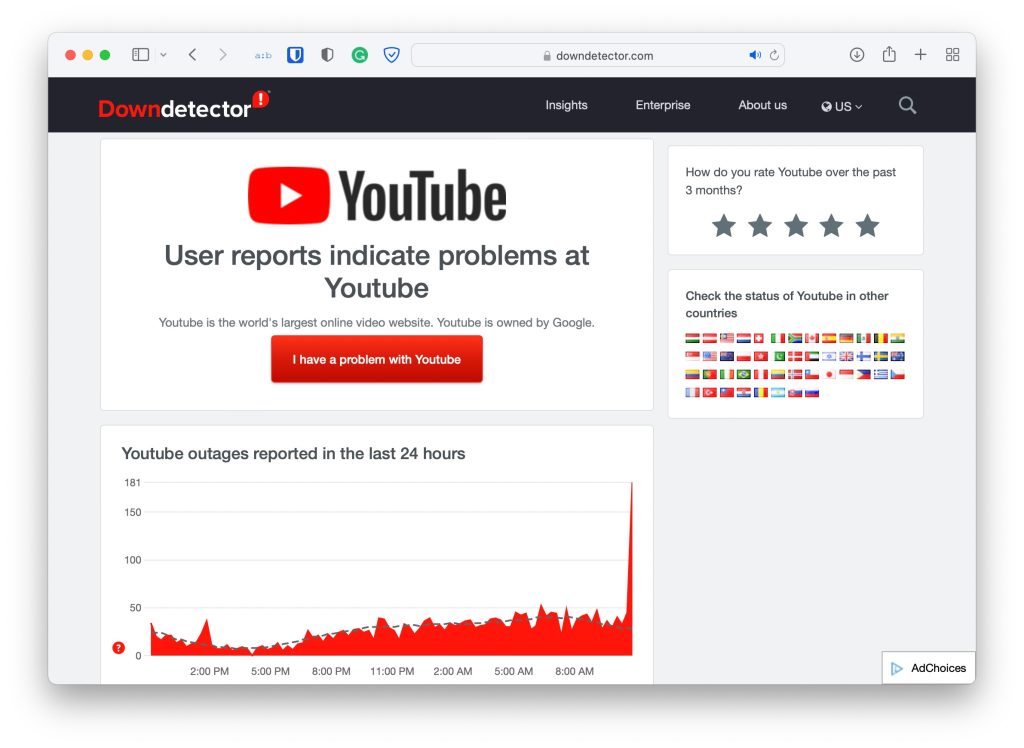Rate Youtube one star

coord(724,226)
